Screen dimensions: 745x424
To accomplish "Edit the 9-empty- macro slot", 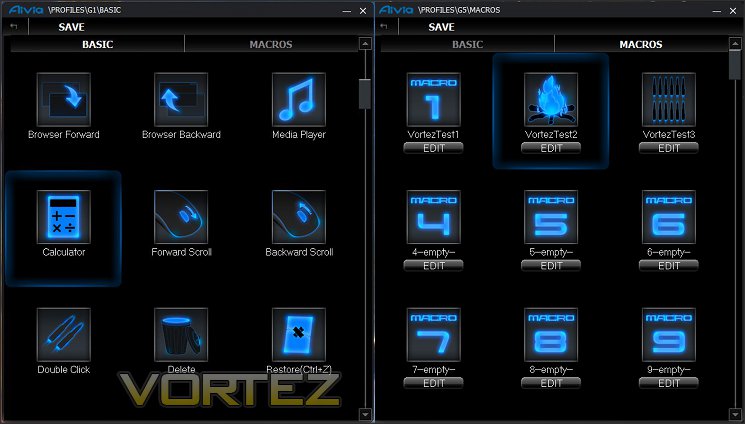I will 669,383.
